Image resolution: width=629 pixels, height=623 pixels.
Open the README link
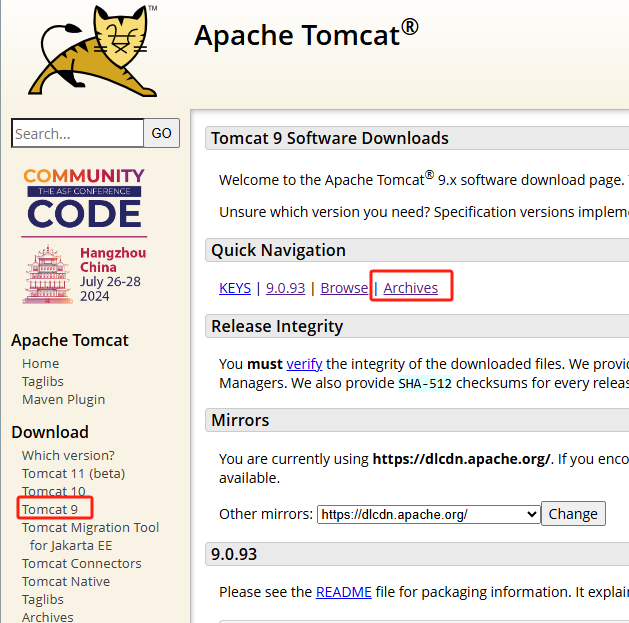[x=344, y=592]
